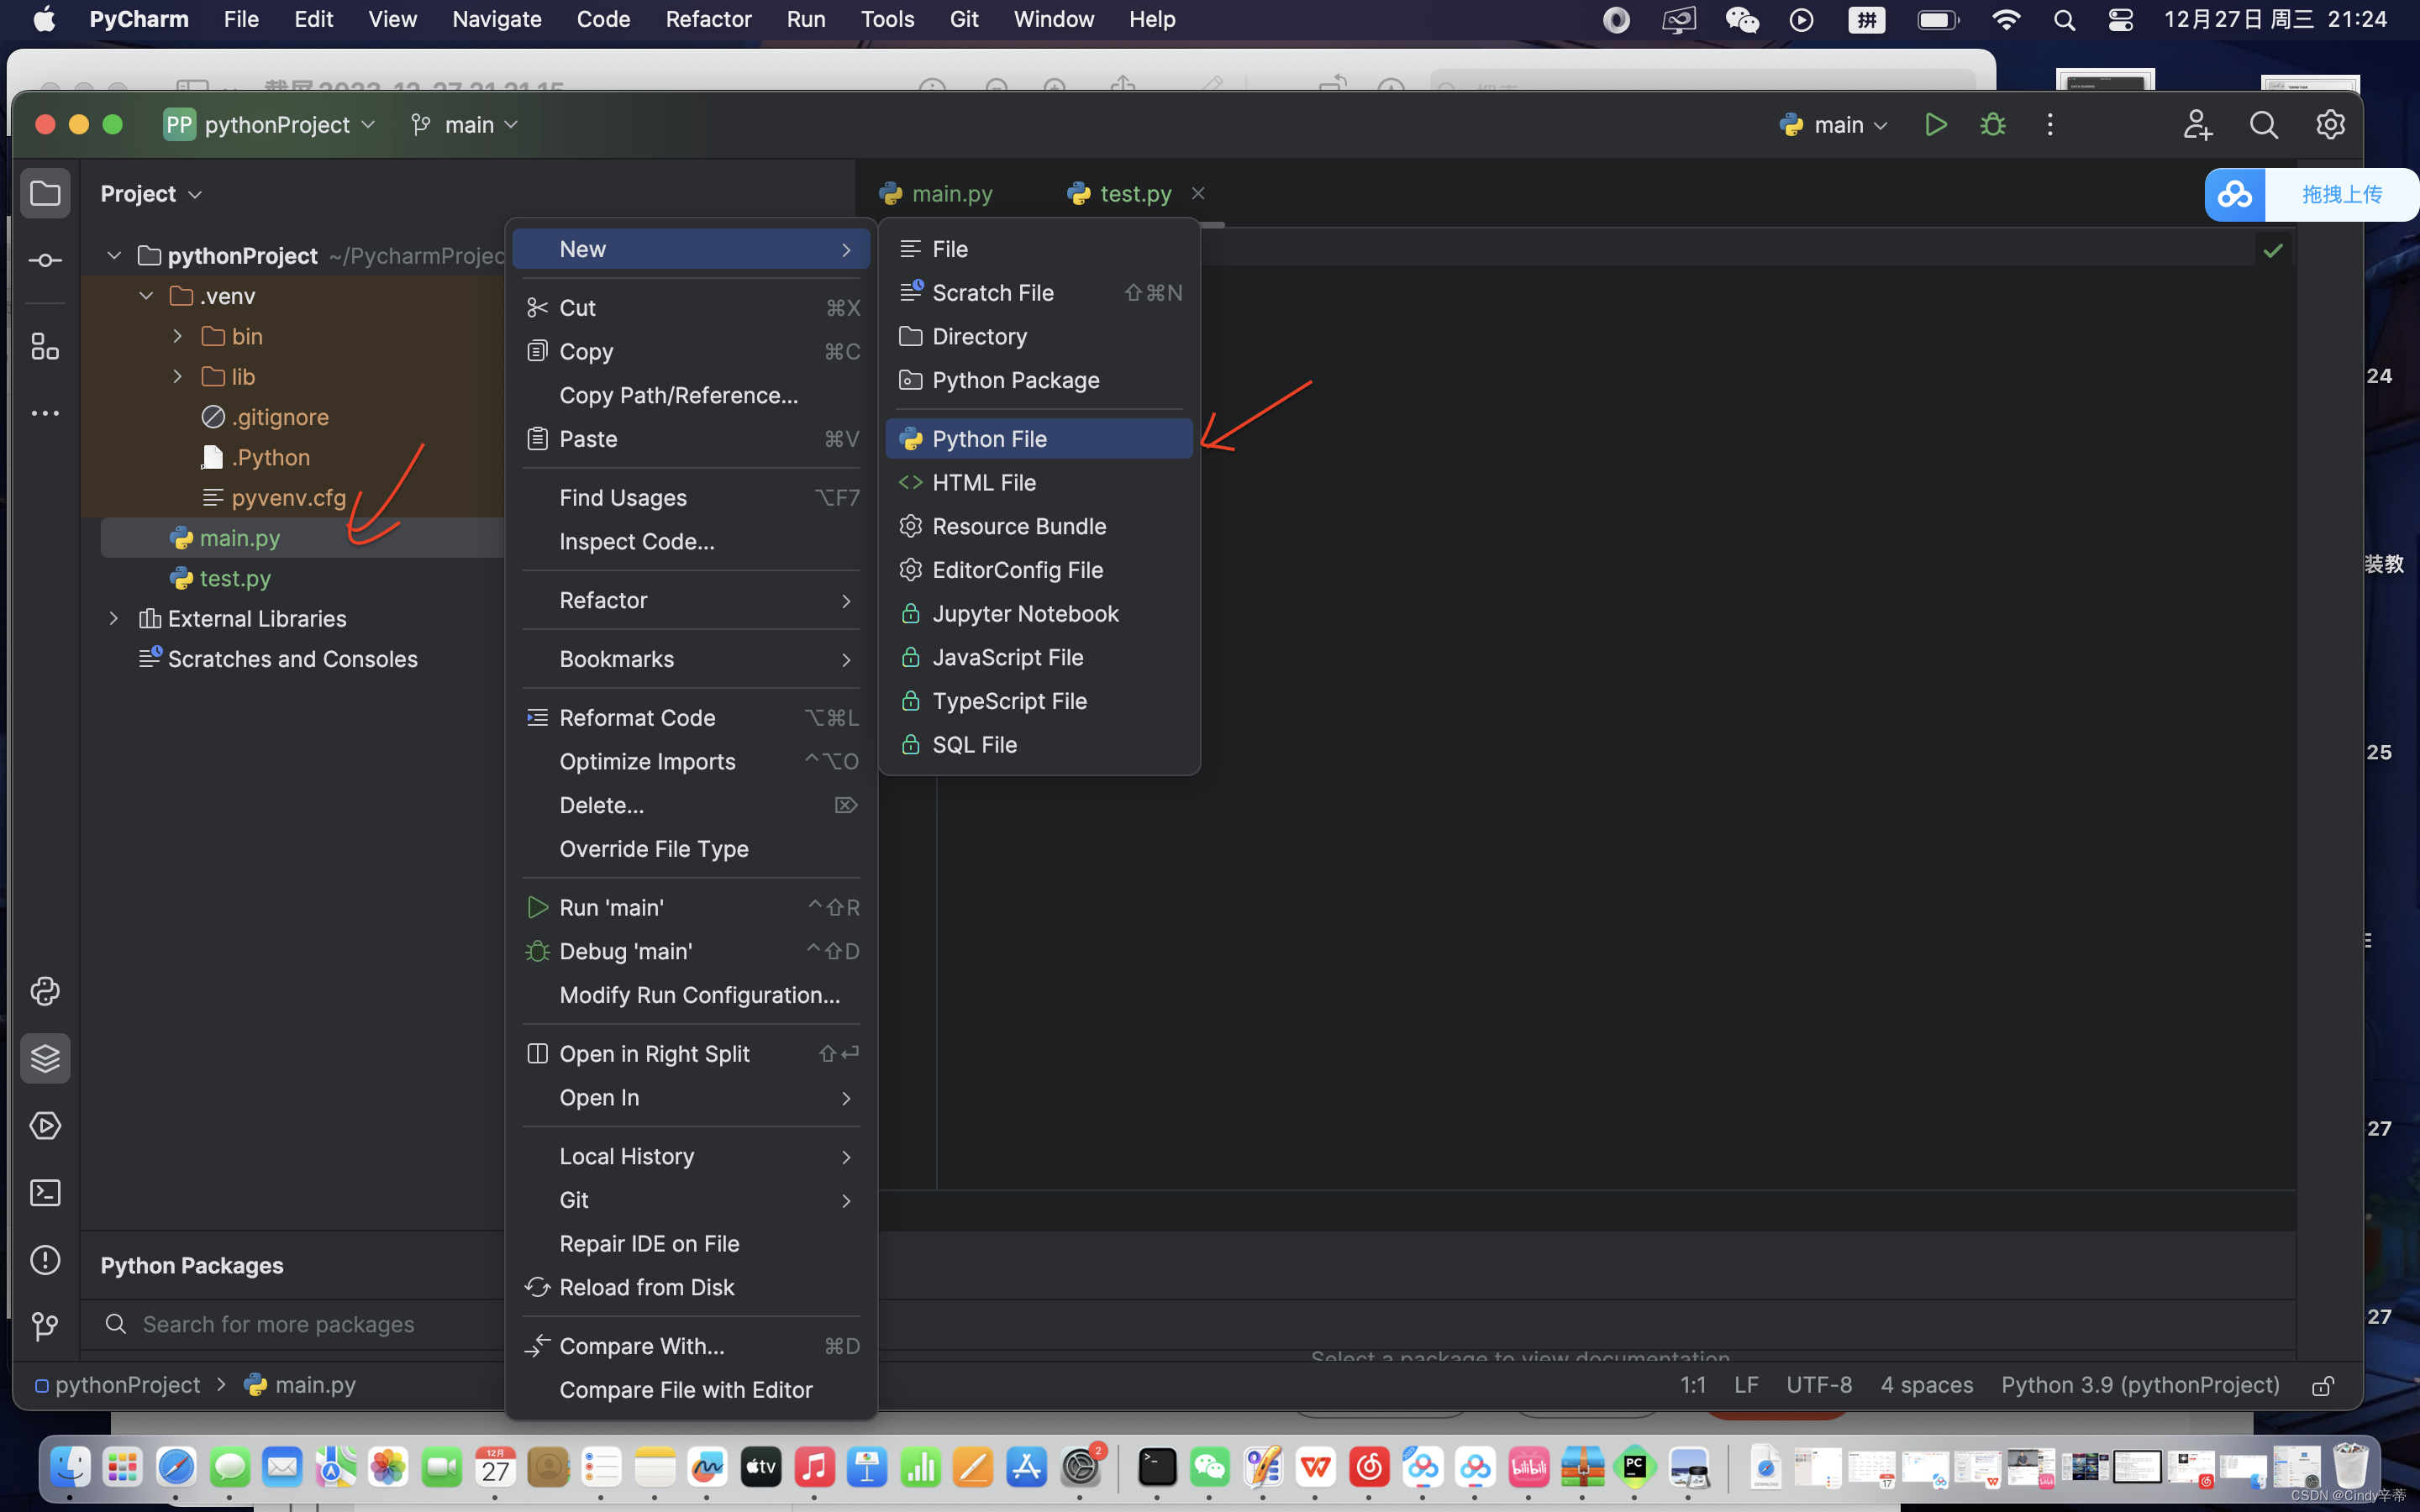Open the Commit tool window icon
This screenshot has width=2420, height=1512.
point(45,260)
